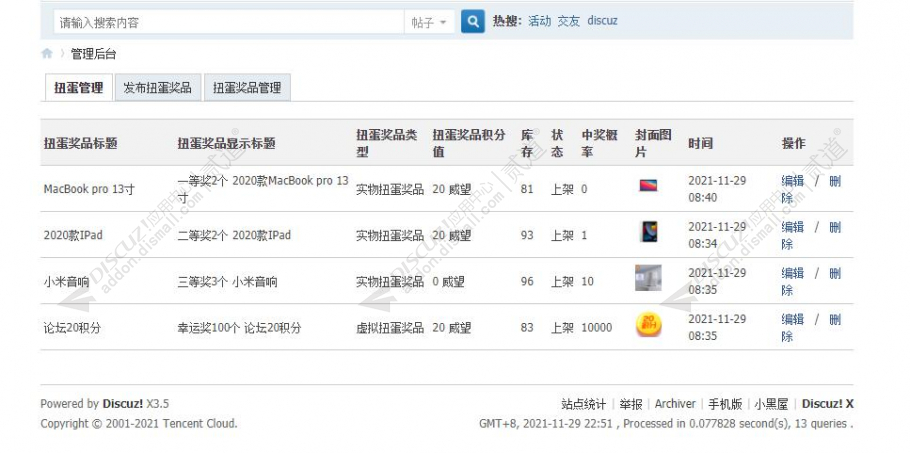Open the 论坛20积分 cover thumbnail
The height and width of the screenshot is (453, 910).
tap(649, 324)
